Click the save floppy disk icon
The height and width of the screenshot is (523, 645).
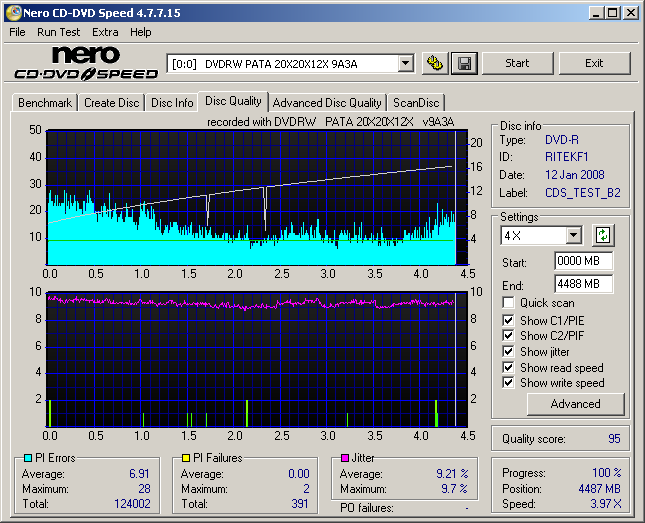(x=464, y=63)
